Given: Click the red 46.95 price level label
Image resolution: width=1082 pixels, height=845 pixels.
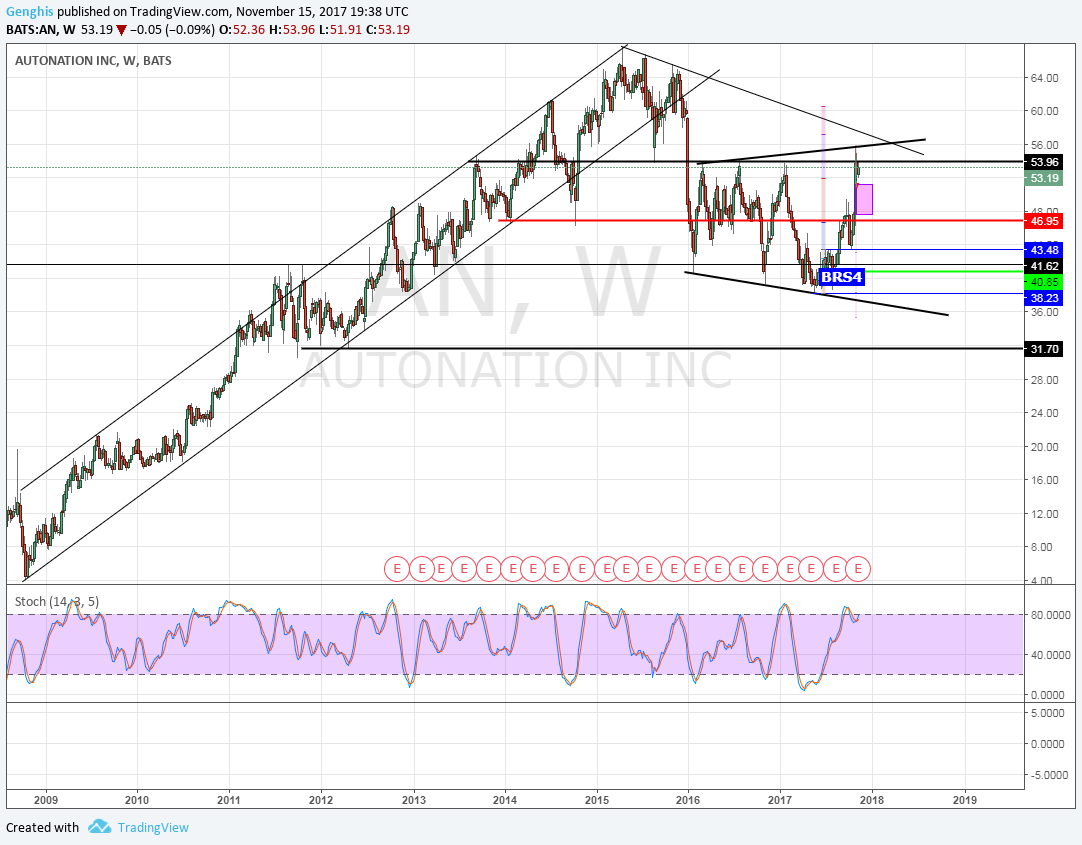Looking at the screenshot, I should [1043, 221].
